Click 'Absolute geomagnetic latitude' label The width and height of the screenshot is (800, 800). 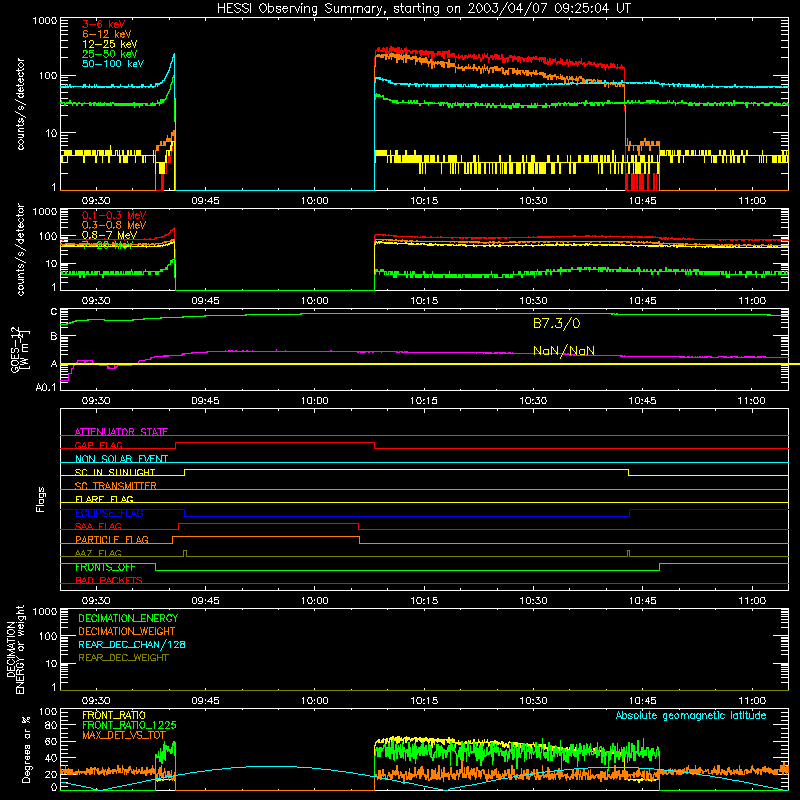click(691, 716)
